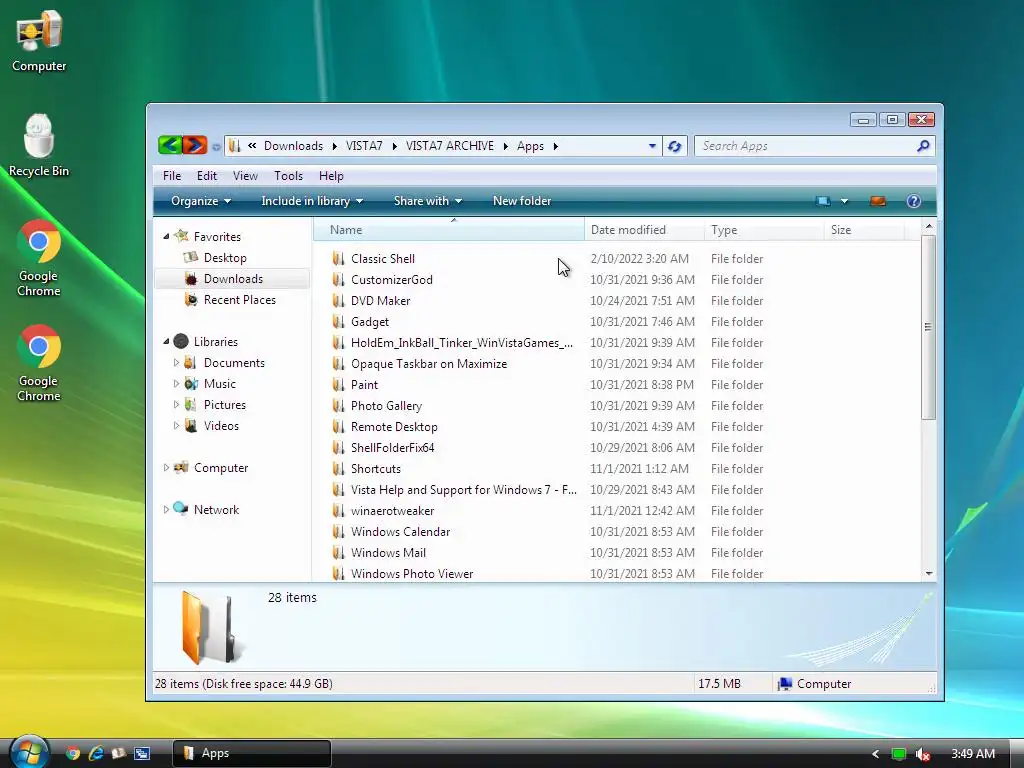
Task: Expand the Documents library
Action: click(x=176, y=362)
